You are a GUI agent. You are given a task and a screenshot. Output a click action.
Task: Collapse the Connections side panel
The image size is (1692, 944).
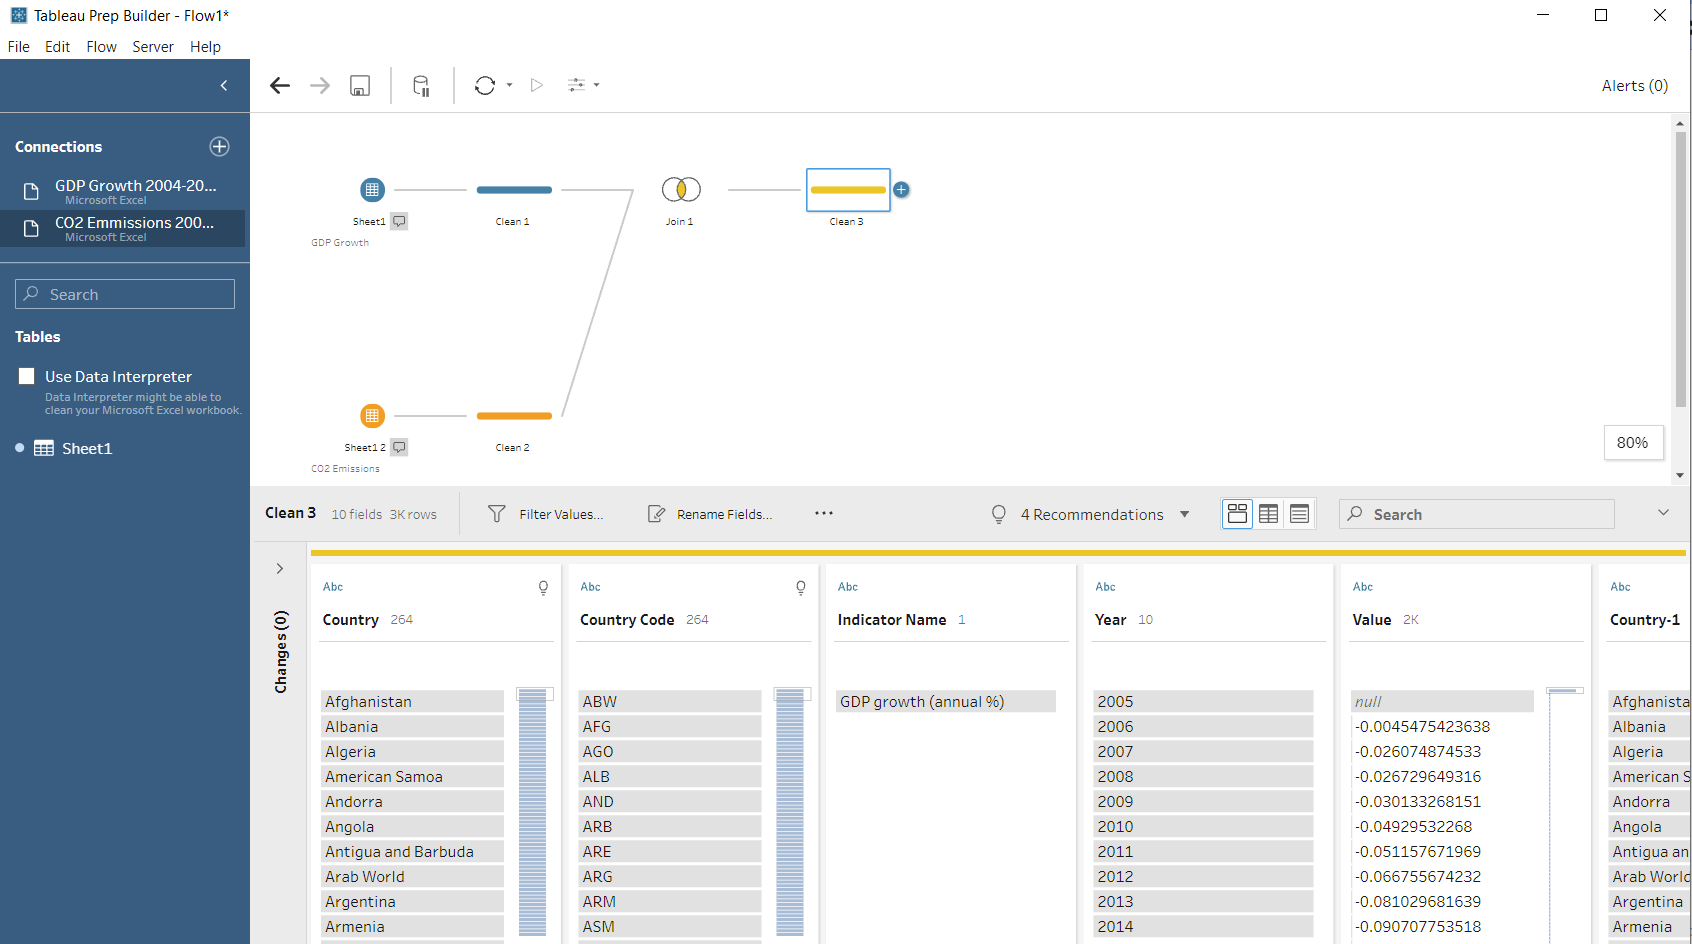pyautogui.click(x=224, y=86)
